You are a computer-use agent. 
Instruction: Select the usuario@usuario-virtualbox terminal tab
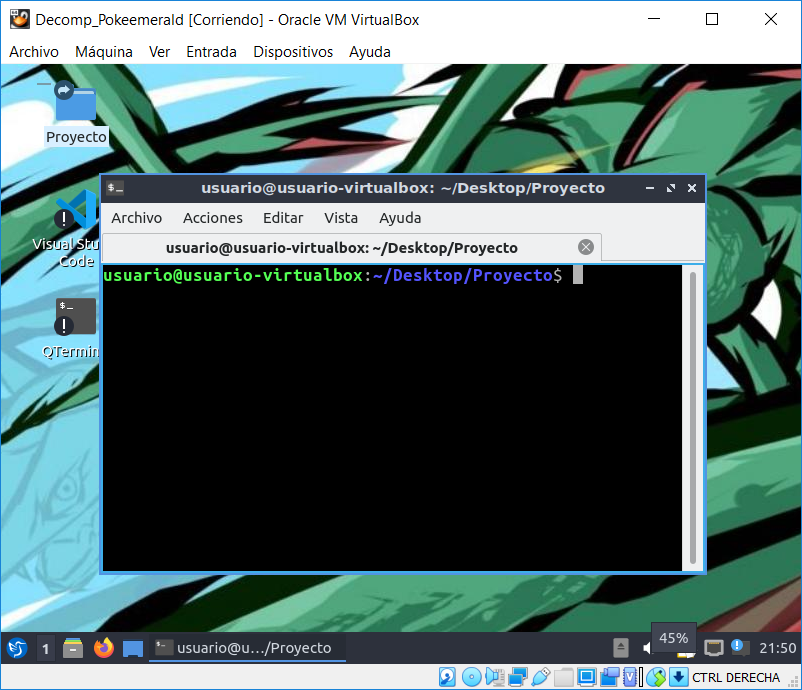[342, 247]
